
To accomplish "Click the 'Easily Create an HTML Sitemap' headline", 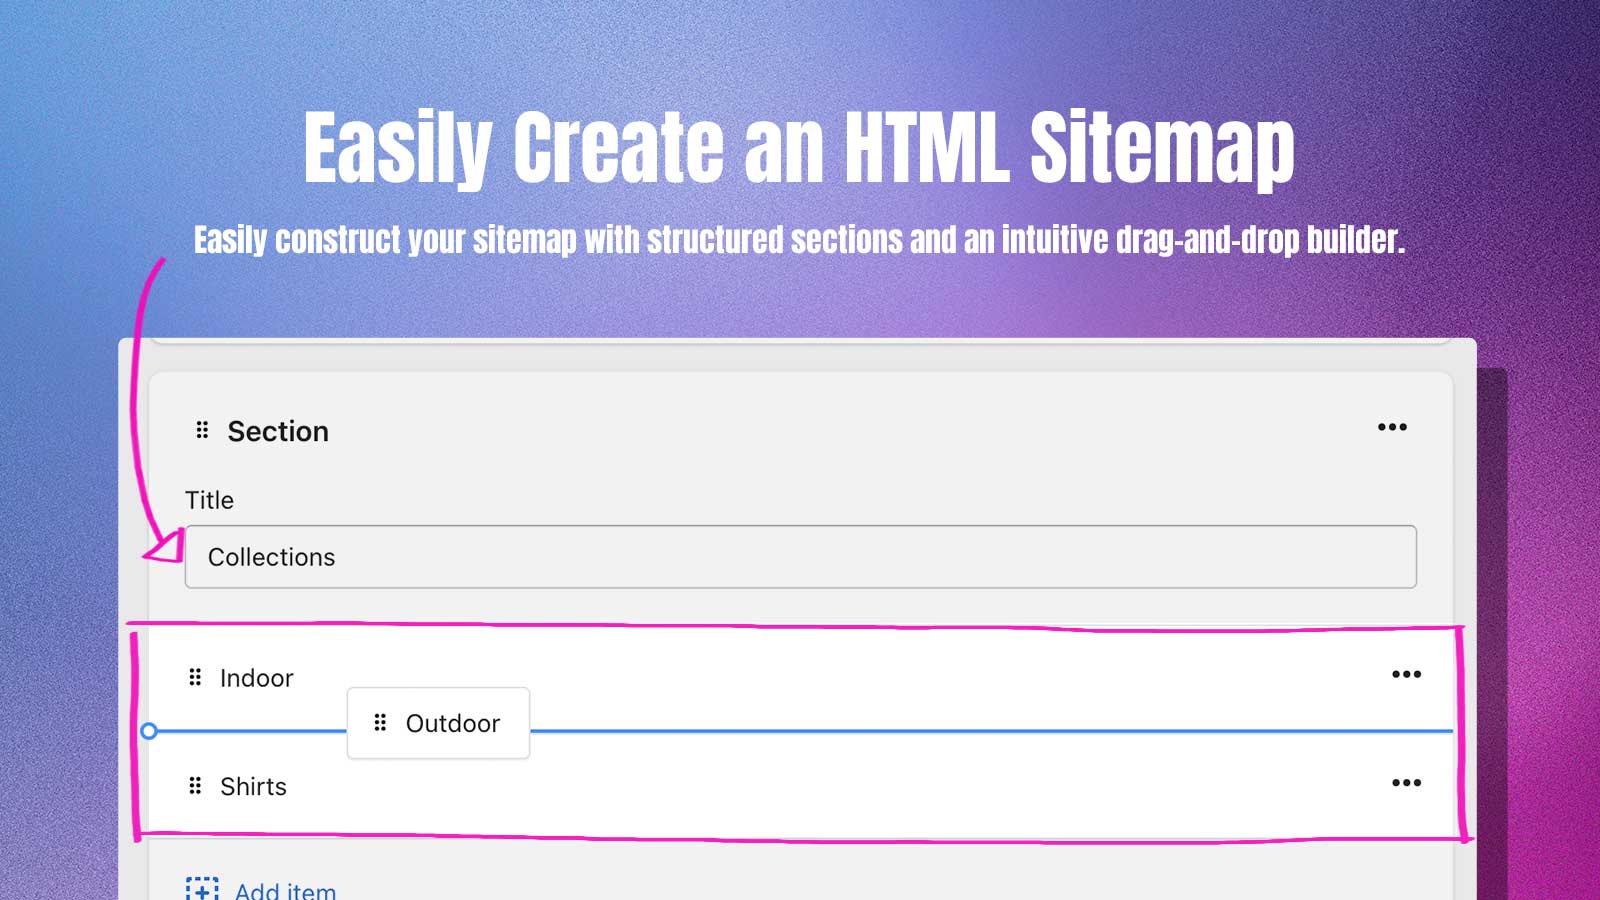I will pos(799,148).
